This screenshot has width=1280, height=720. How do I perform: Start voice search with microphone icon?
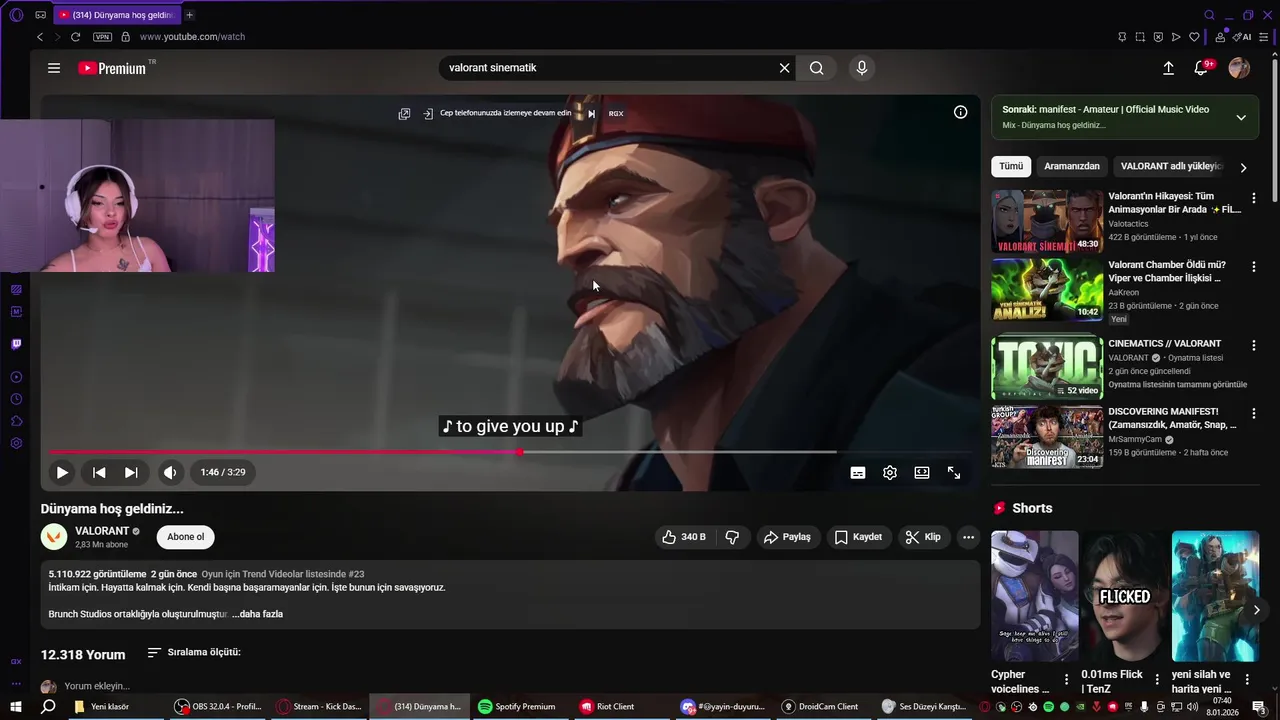pos(862,68)
